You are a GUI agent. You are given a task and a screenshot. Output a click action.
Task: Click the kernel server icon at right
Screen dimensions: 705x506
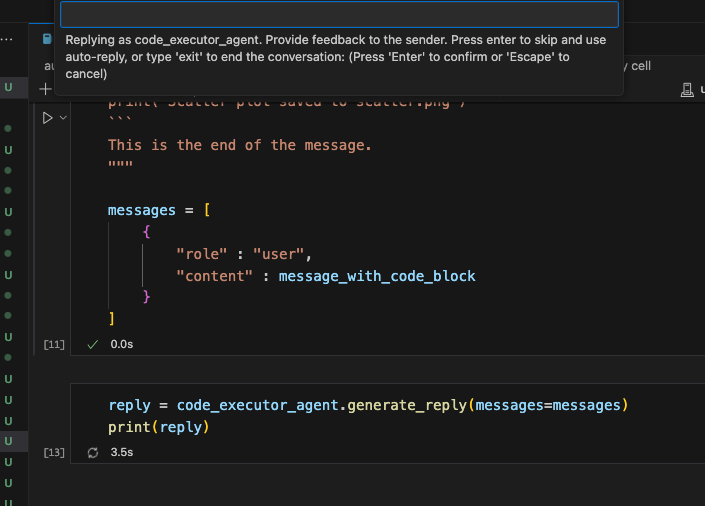[x=687, y=90]
